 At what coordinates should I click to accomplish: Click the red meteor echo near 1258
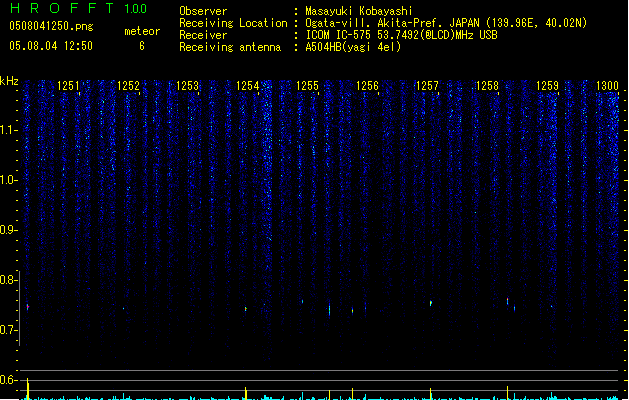[507, 301]
